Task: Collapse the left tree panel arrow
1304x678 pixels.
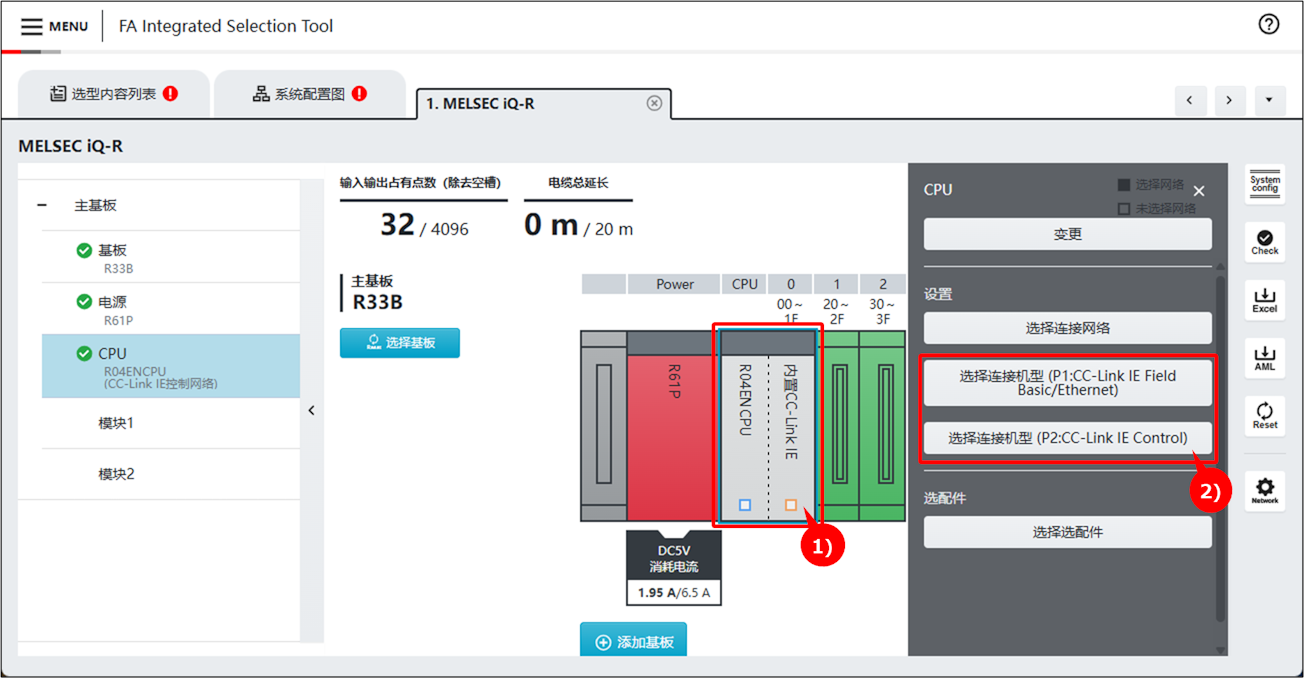Action: (311, 410)
